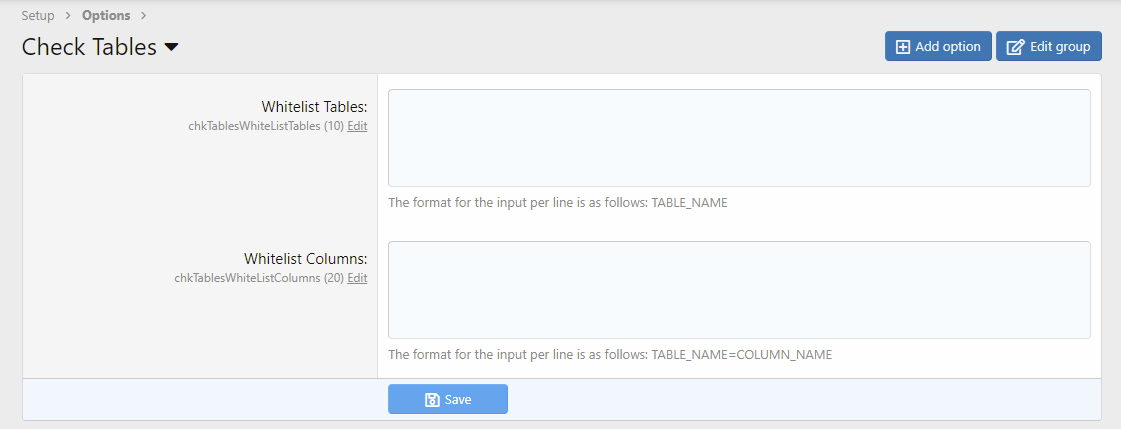This screenshot has height=429, width=1121.
Task: Edit the chkTablesWhiteListColumns option
Action: tap(357, 278)
